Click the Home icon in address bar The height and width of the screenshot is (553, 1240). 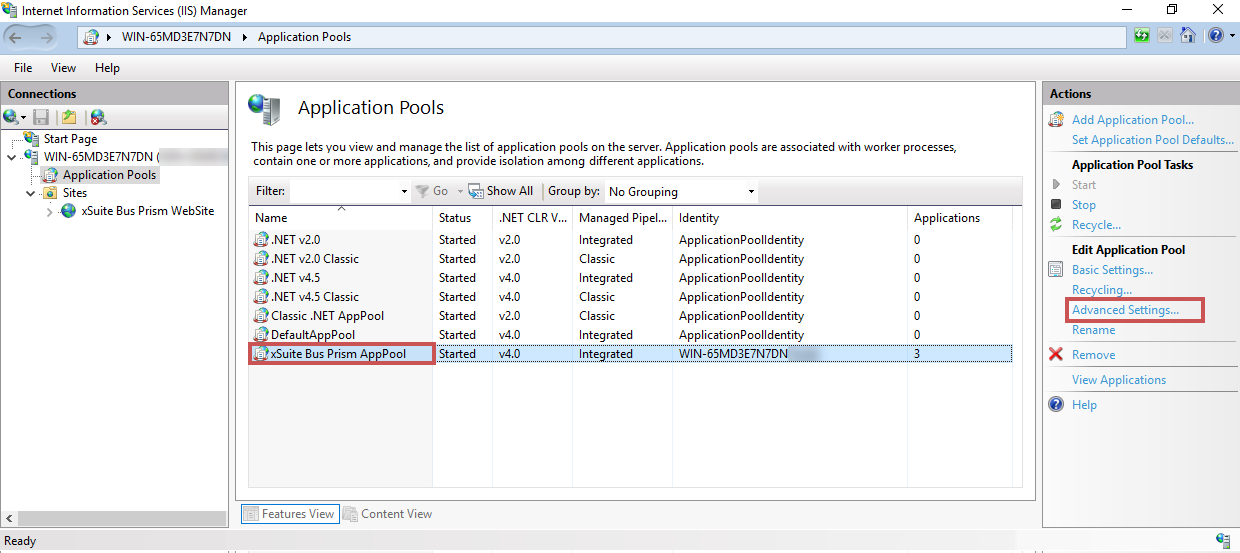click(x=1188, y=36)
